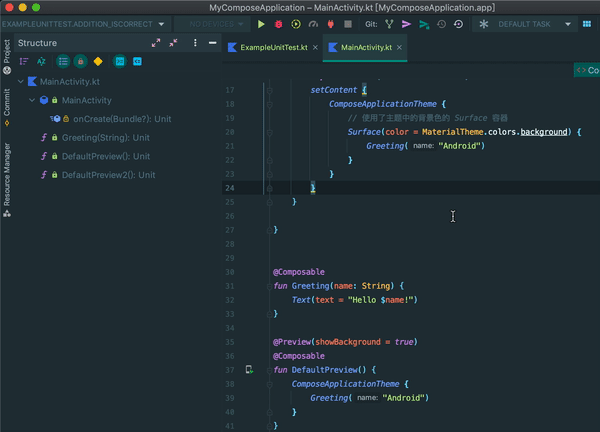Image resolution: width=600 pixels, height=432 pixels.
Task: Click the Git label in the toolbar
Action: pos(371,24)
